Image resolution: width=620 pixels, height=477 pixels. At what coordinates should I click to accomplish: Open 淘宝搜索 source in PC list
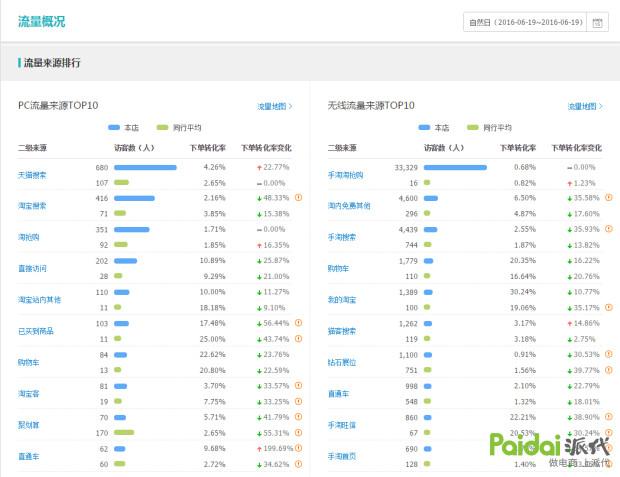click(32, 206)
